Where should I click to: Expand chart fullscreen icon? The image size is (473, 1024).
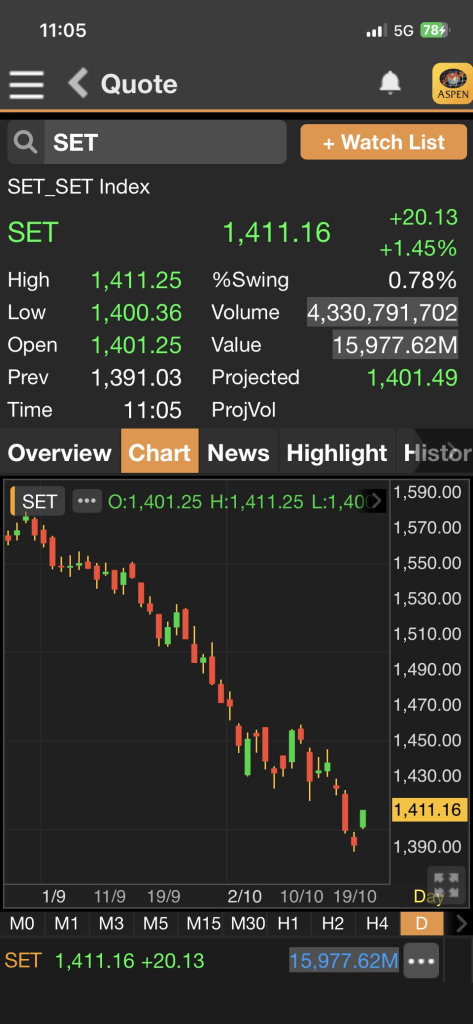pyautogui.click(x=446, y=885)
